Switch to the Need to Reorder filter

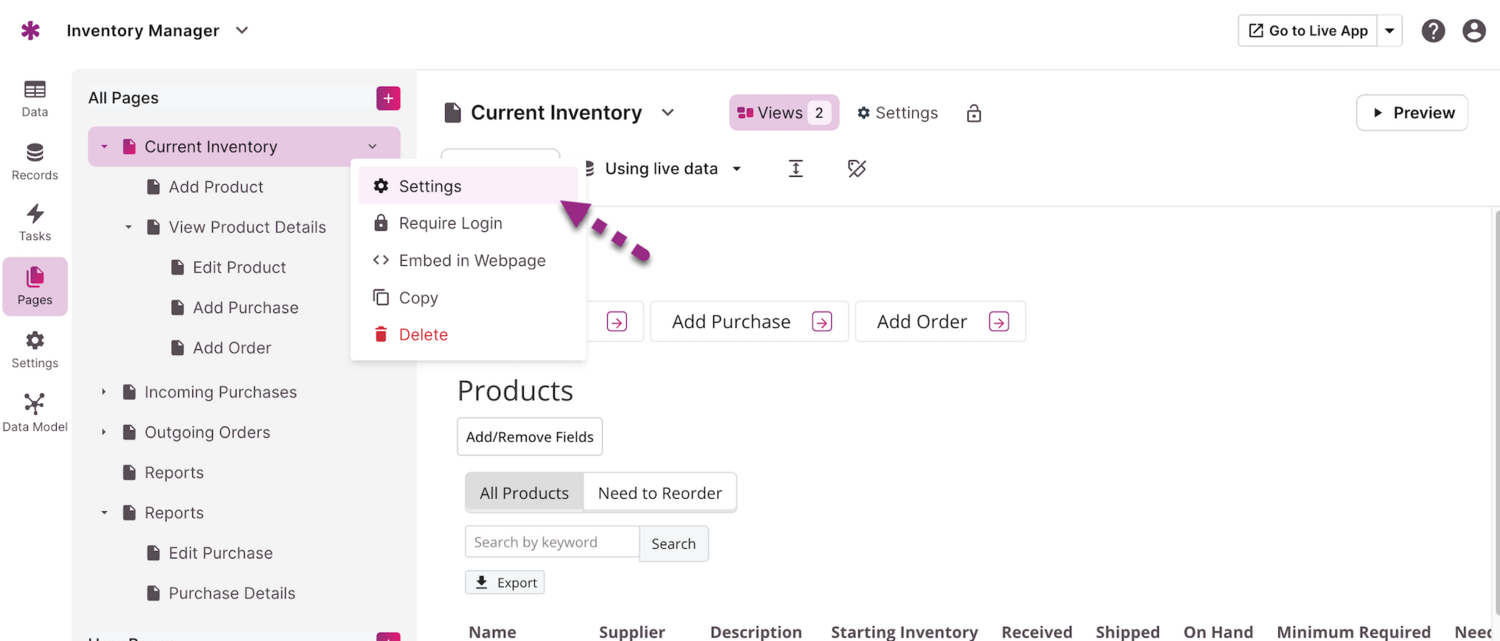660,493
